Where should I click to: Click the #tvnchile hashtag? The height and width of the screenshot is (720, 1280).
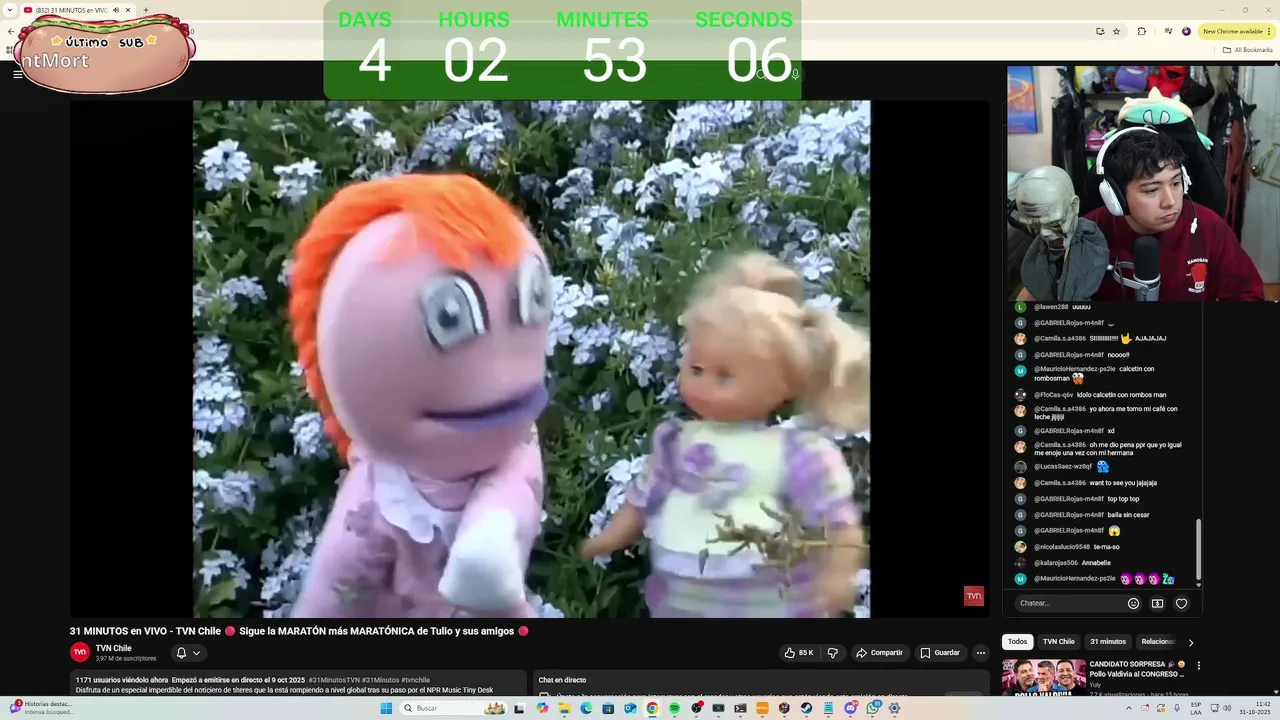click(415, 680)
